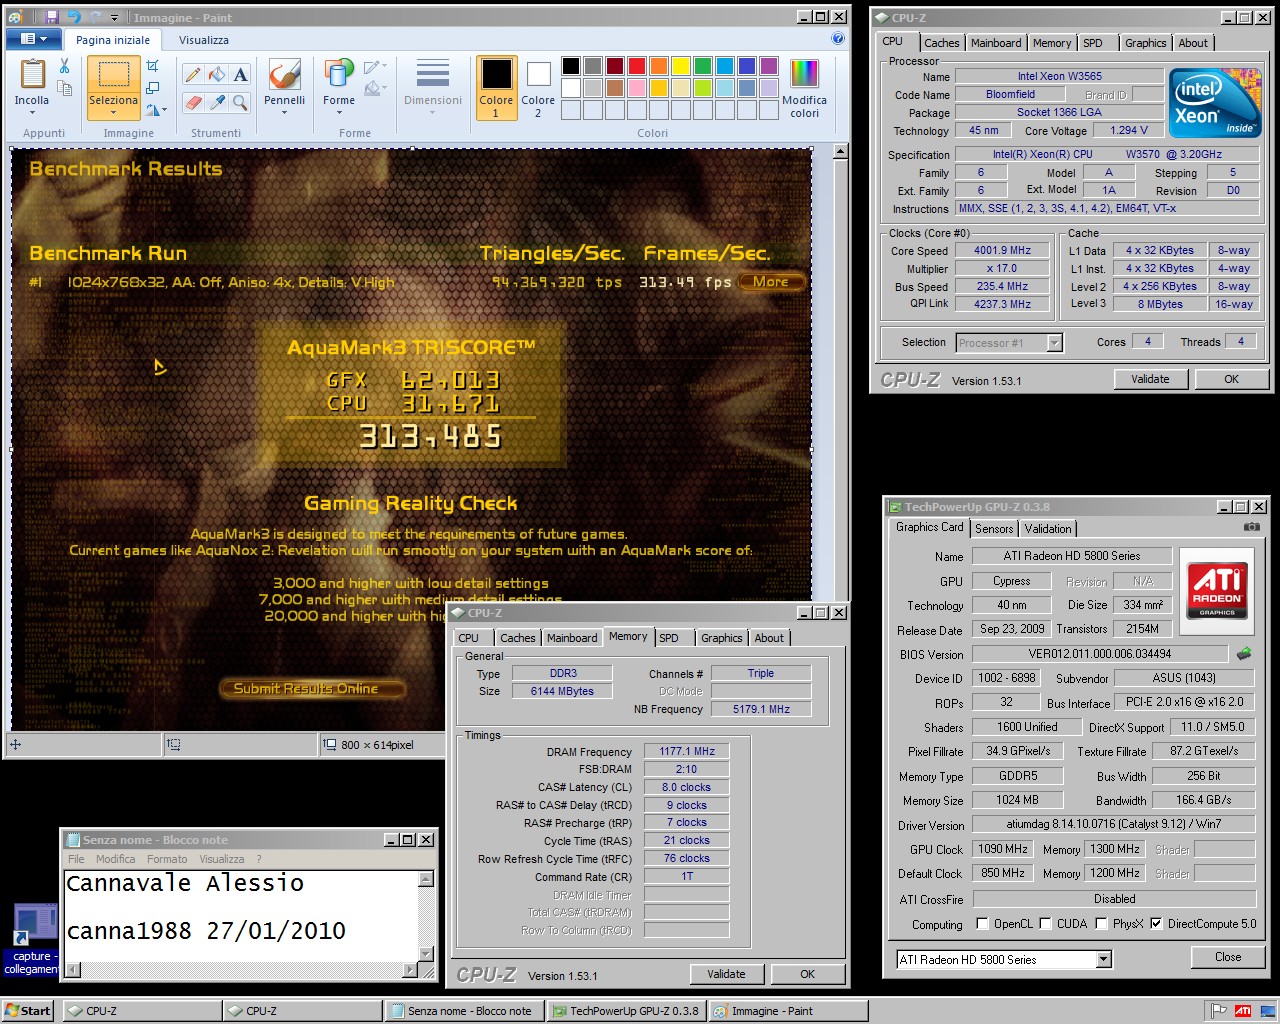This screenshot has width=1280, height=1024.
Task: Open the Paint application menu button
Action: pyautogui.click(x=34, y=39)
